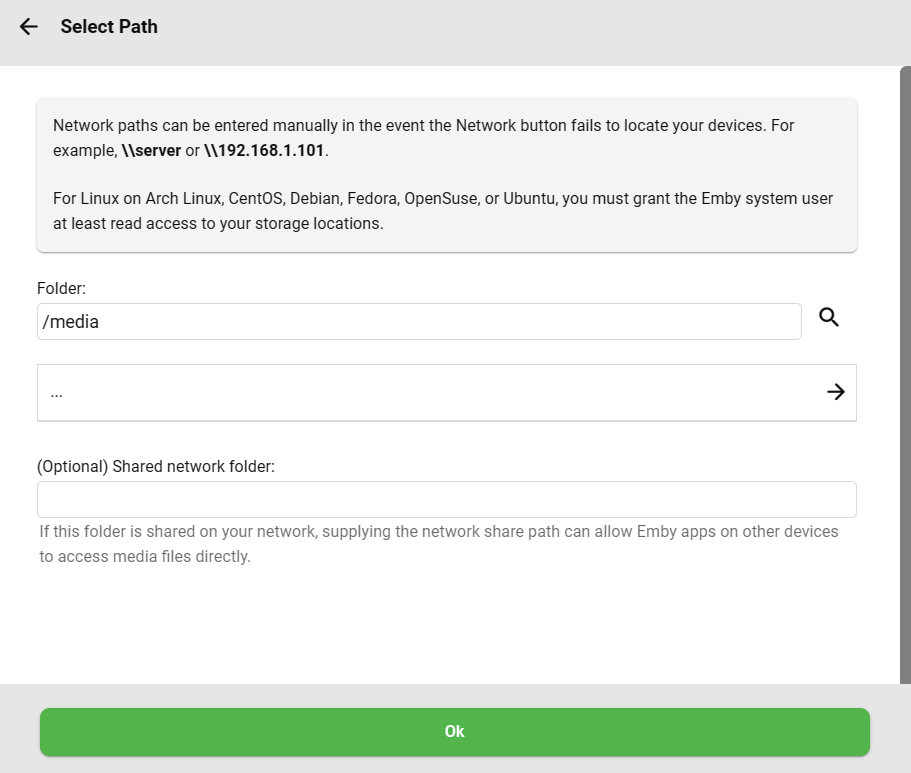This screenshot has height=773, width=911.
Task: Click the bold \\192.168.1.101 example address
Action: pyautogui.click(x=265, y=151)
